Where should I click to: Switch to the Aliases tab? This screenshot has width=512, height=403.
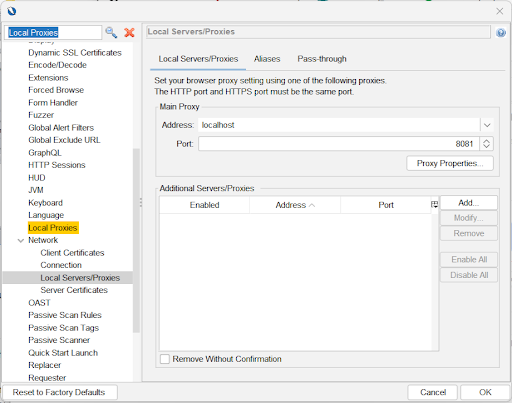[x=267, y=59]
